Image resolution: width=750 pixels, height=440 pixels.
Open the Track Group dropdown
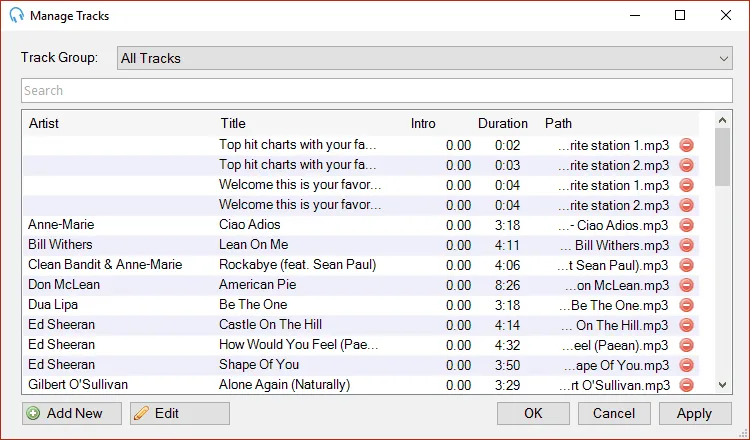(x=425, y=58)
